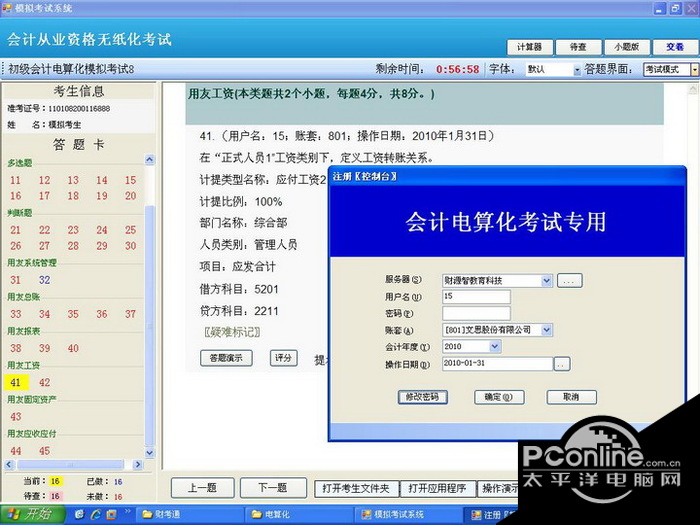Click the 操作日期 date field
Viewport: 700px width, 525px height.
tap(497, 364)
